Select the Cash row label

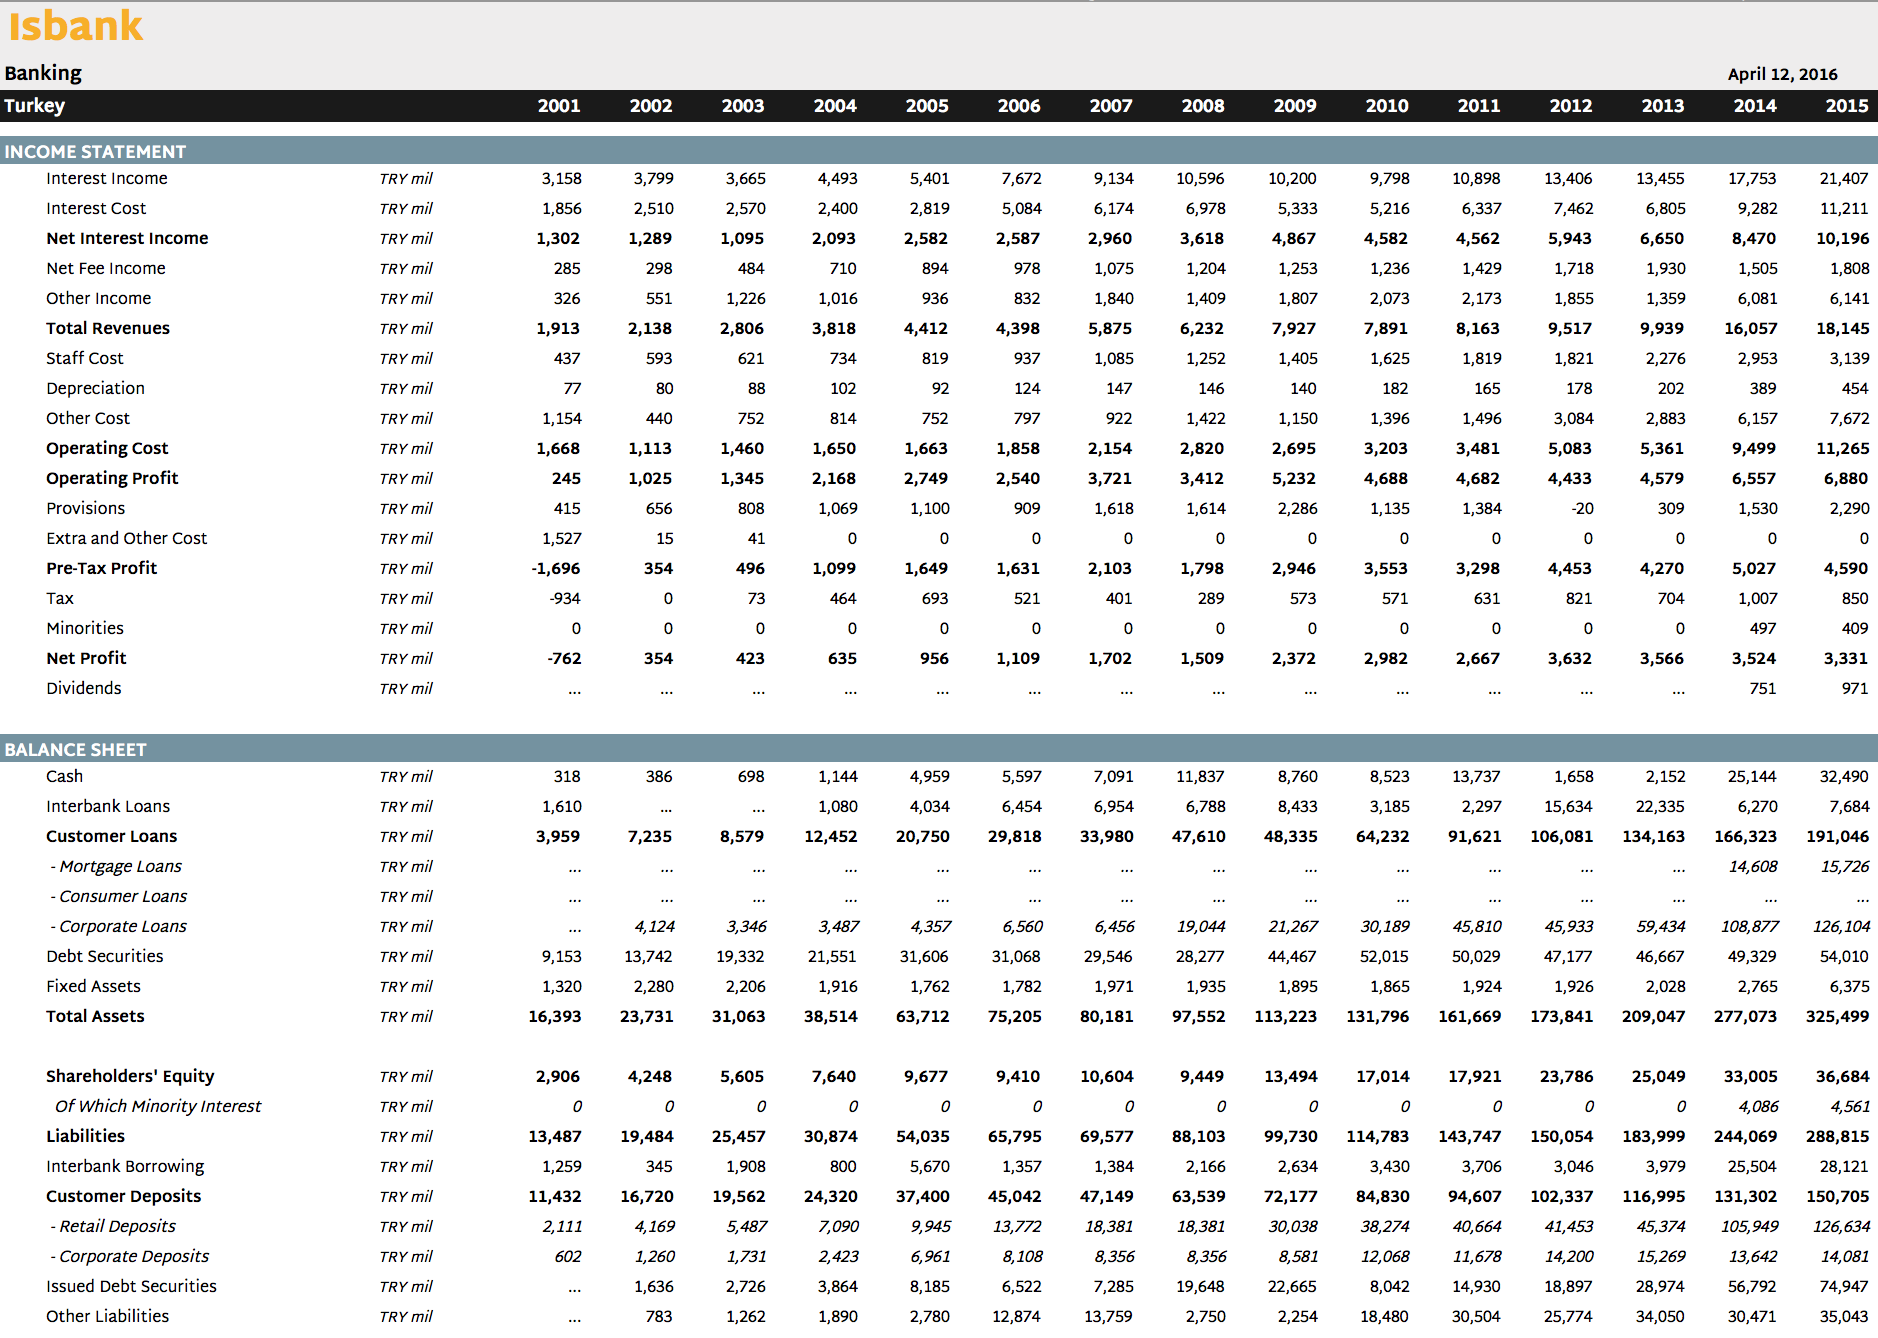[65, 776]
